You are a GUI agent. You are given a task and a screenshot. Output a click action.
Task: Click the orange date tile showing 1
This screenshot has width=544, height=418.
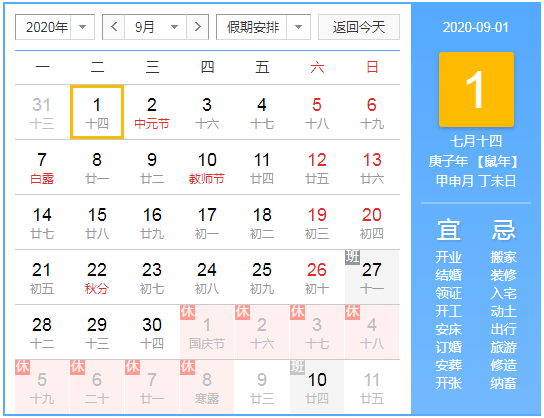[476, 89]
